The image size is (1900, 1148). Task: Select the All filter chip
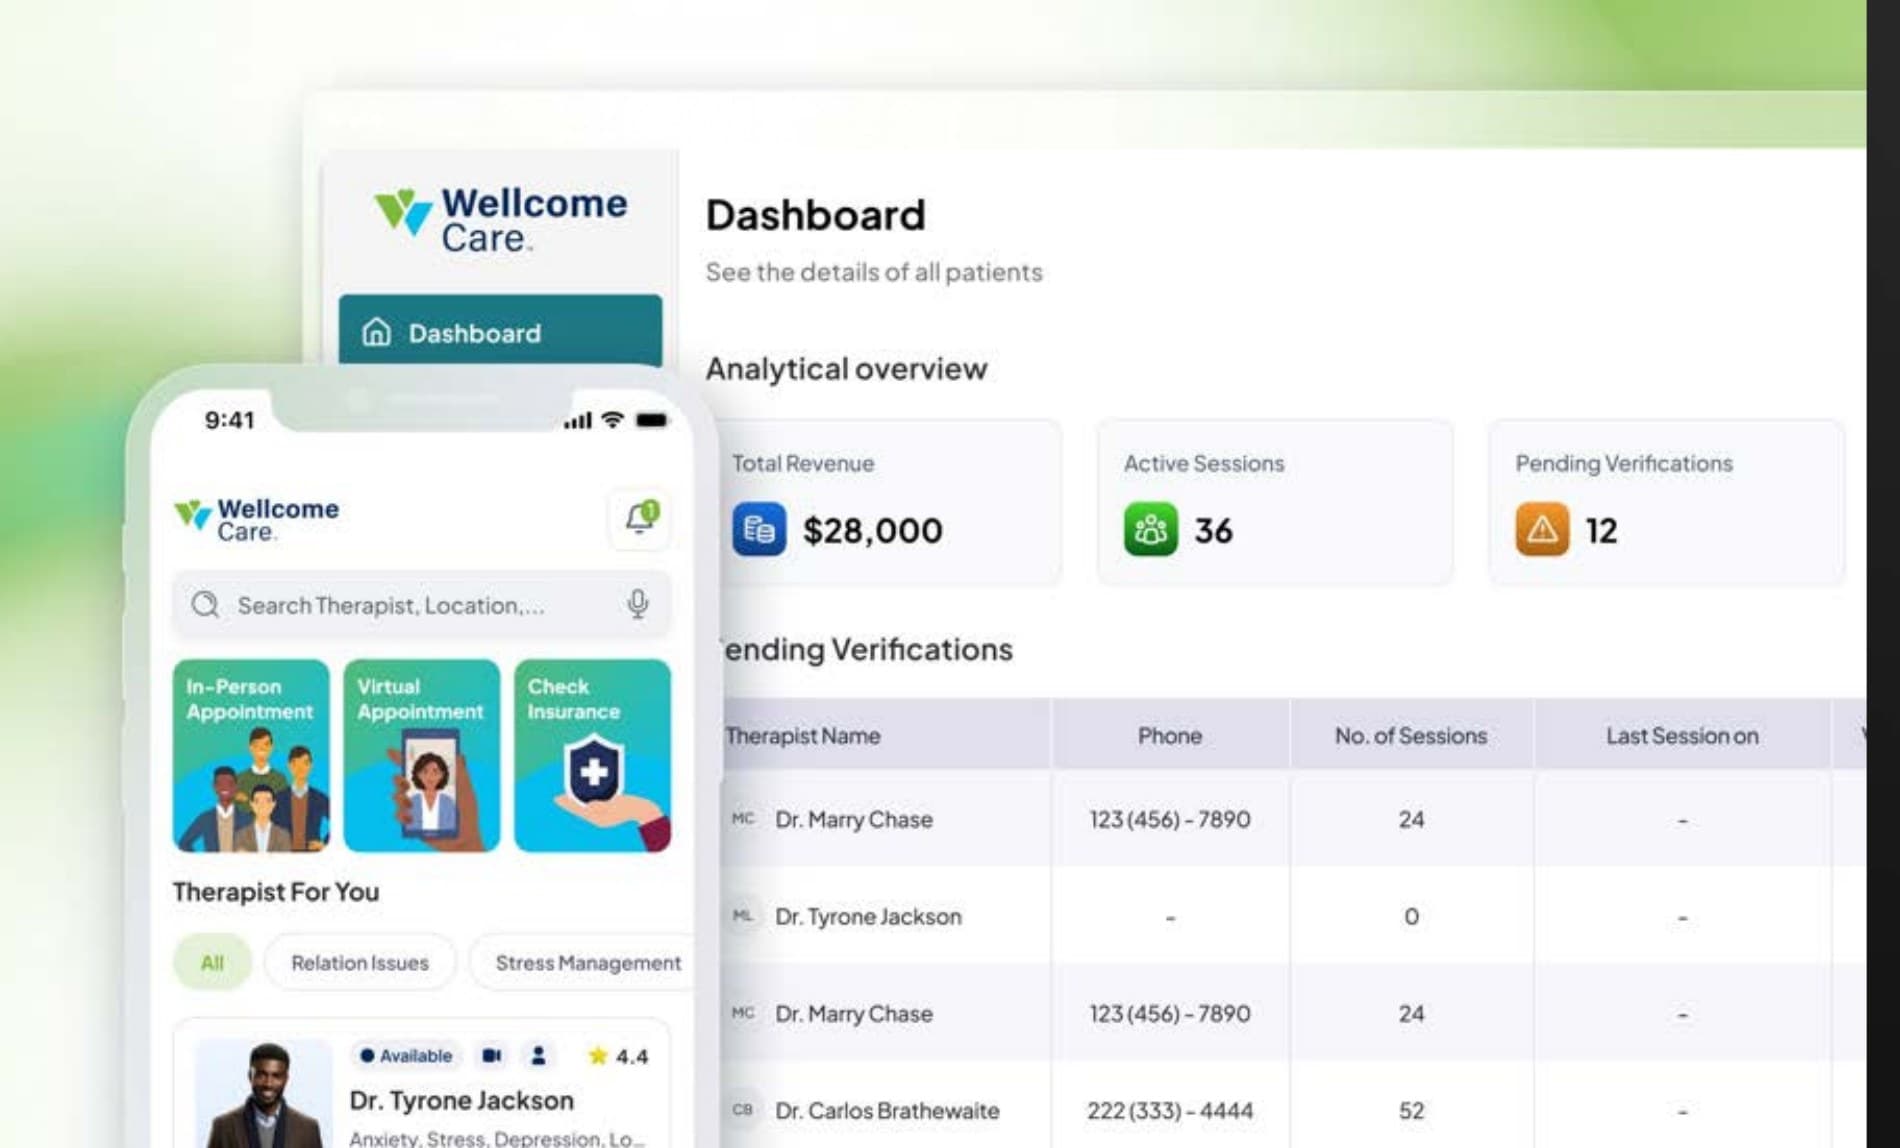click(x=212, y=962)
